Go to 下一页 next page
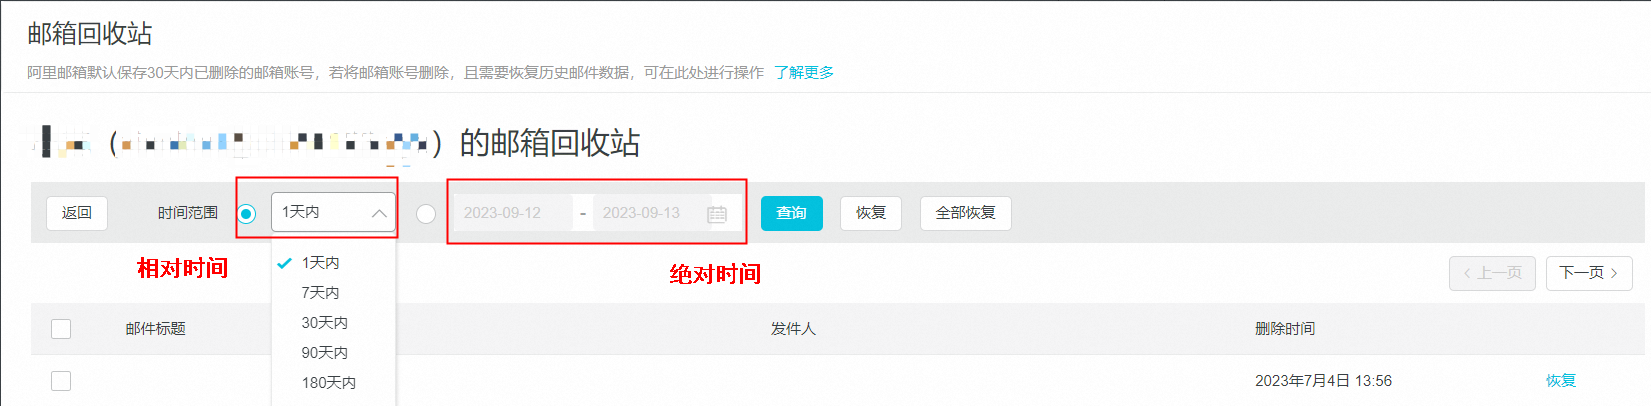The height and width of the screenshot is (406, 1651). [x=1589, y=273]
